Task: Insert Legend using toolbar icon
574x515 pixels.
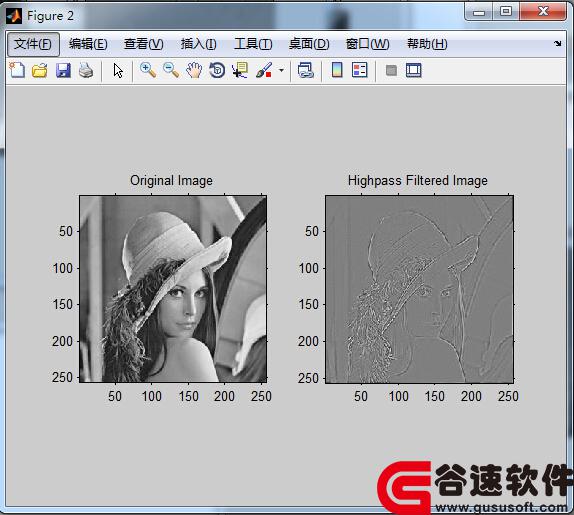Action: [x=359, y=70]
